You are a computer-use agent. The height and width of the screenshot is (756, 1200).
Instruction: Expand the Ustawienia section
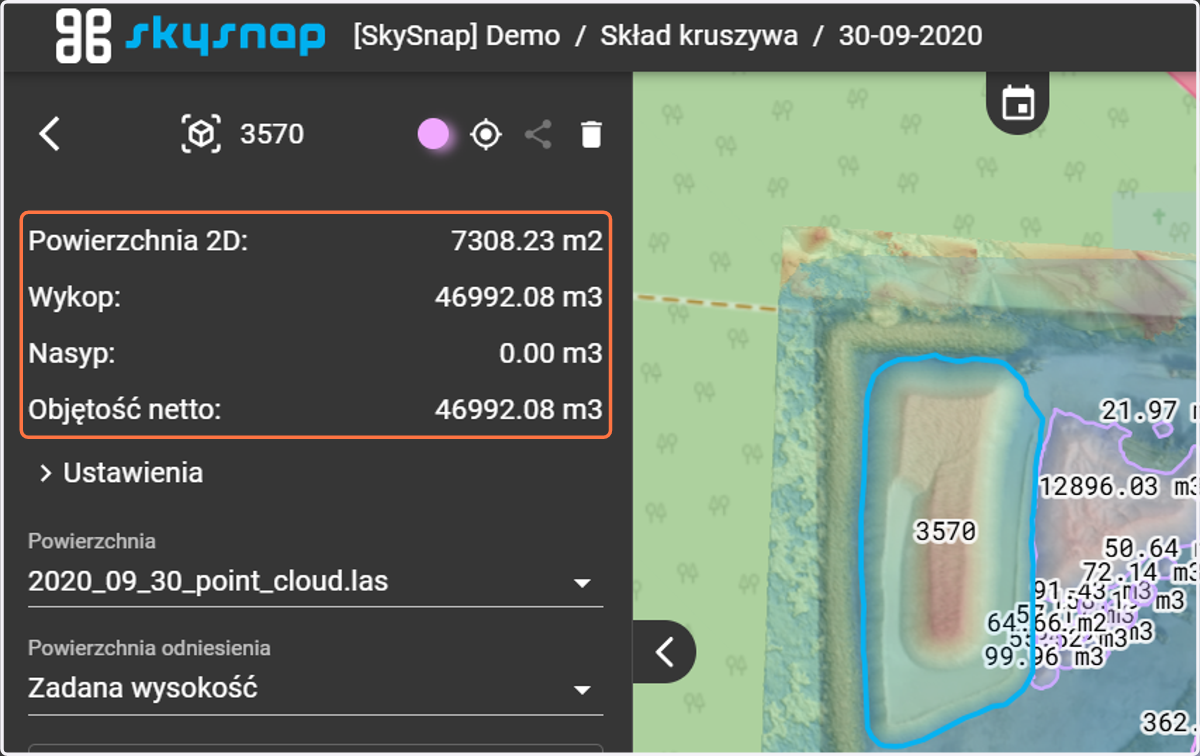pos(120,472)
